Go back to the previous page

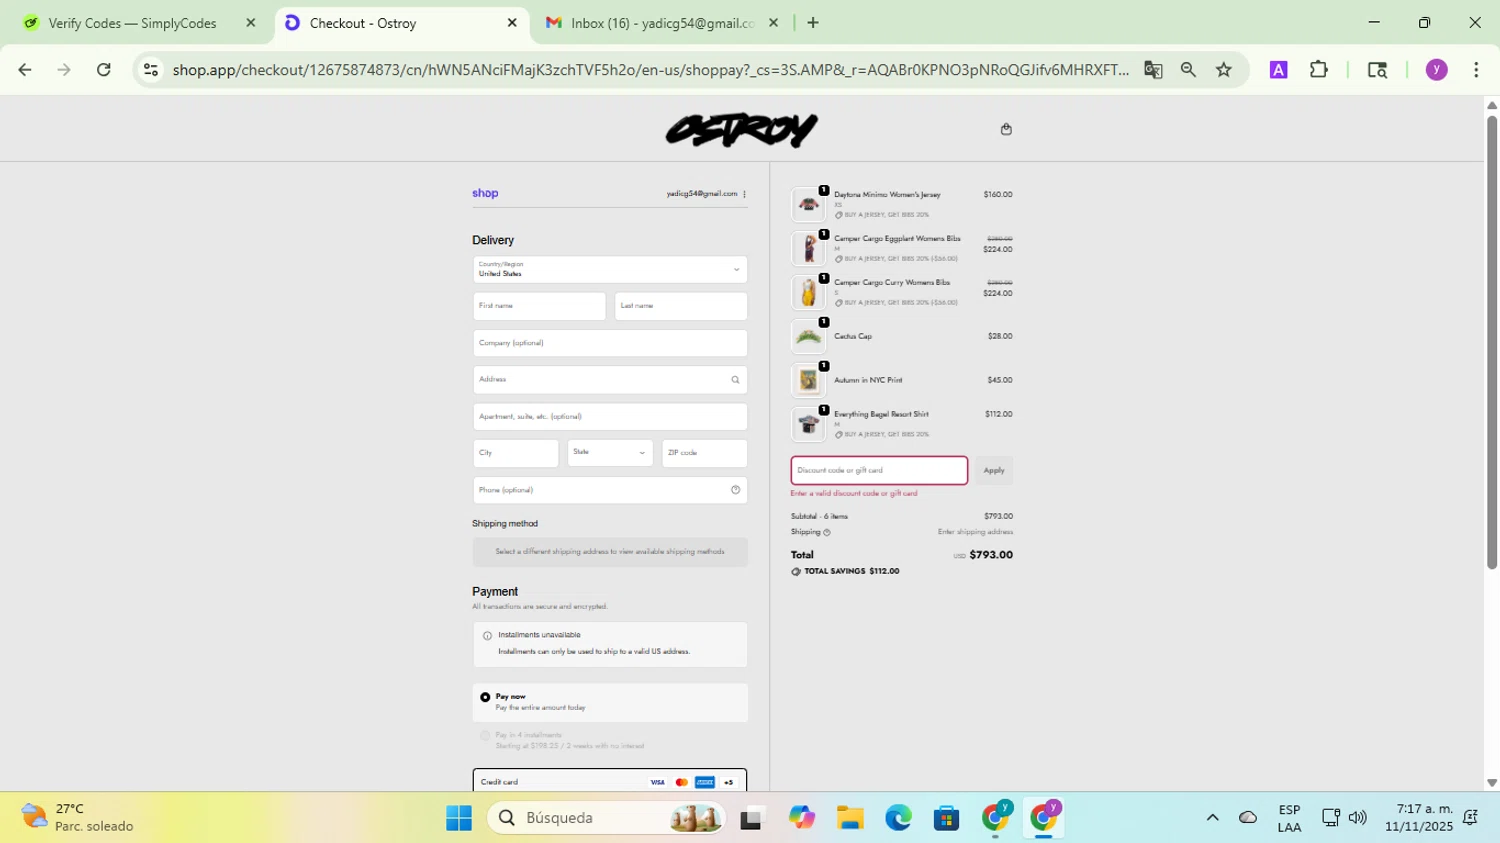click(25, 69)
